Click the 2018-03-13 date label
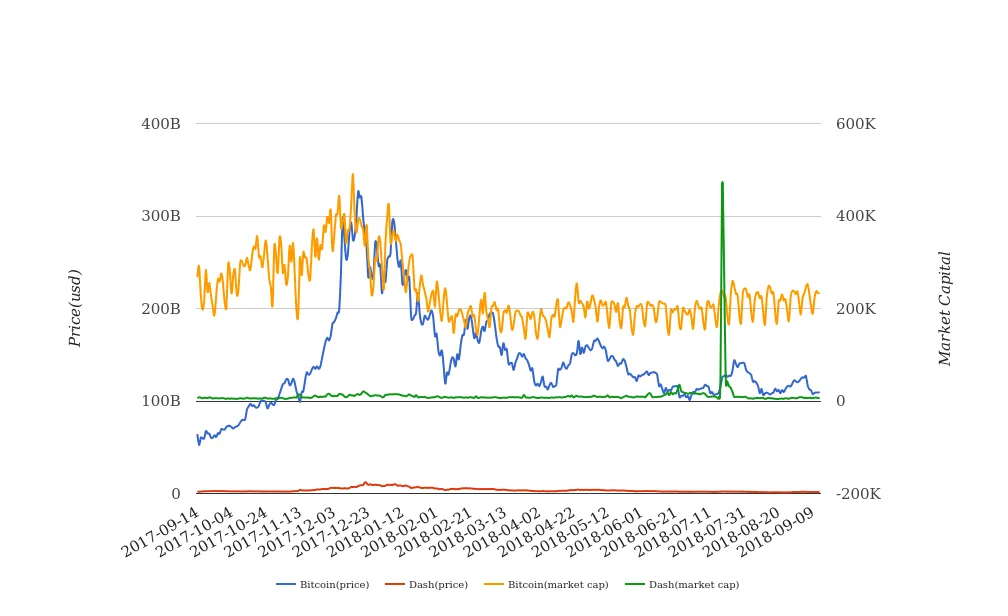The image size is (1008, 616). click(x=469, y=531)
